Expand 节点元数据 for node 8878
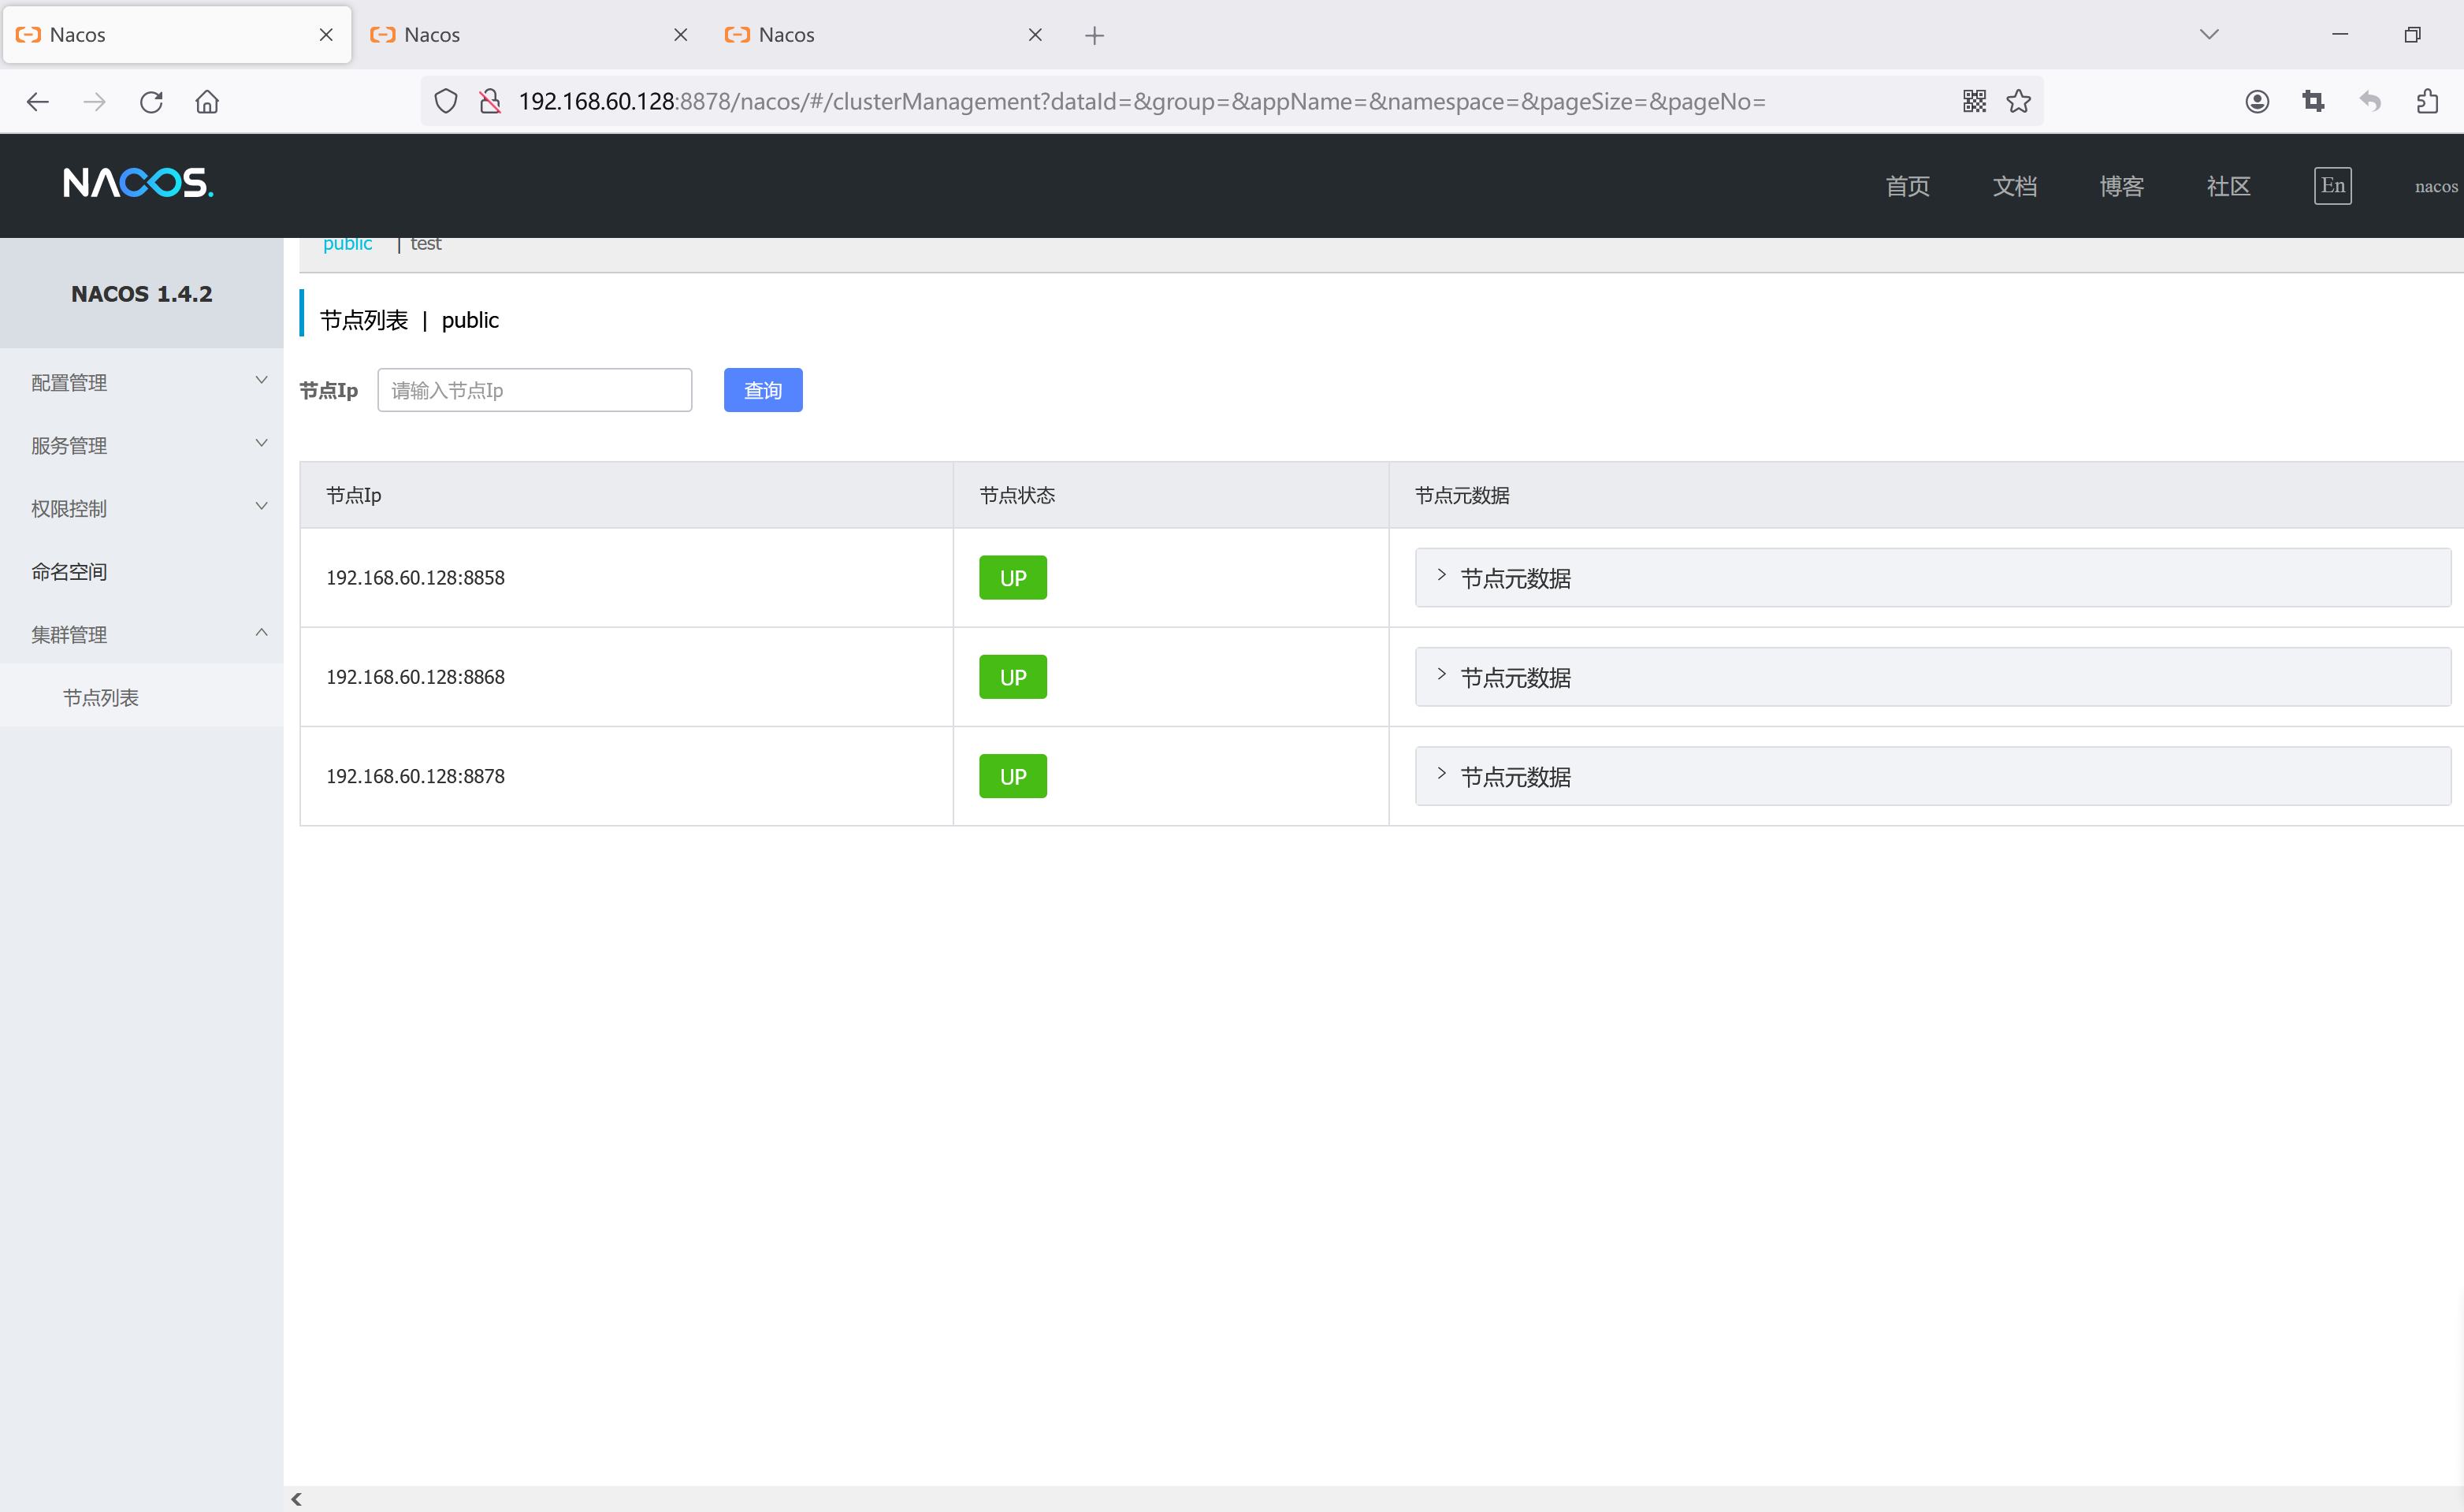This screenshot has width=2464, height=1512. point(1933,777)
